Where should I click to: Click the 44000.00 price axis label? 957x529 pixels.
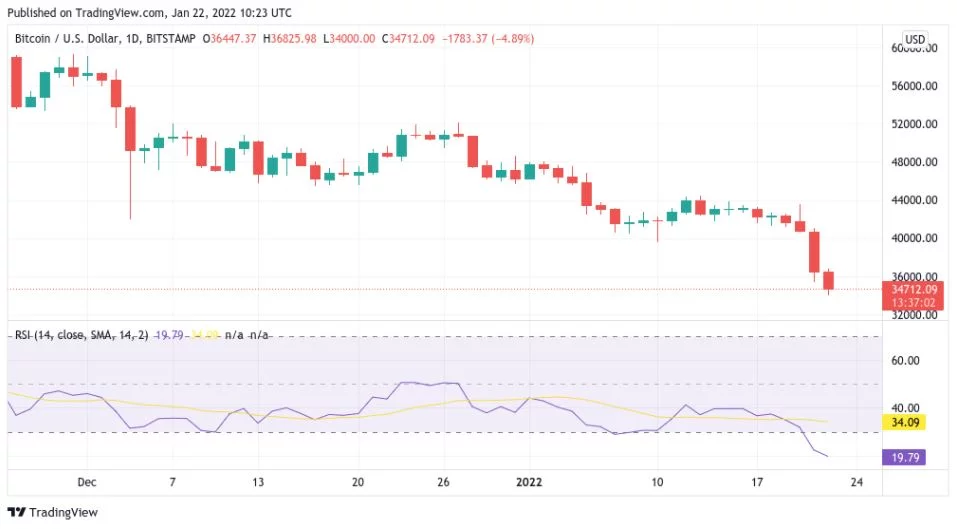(914, 200)
